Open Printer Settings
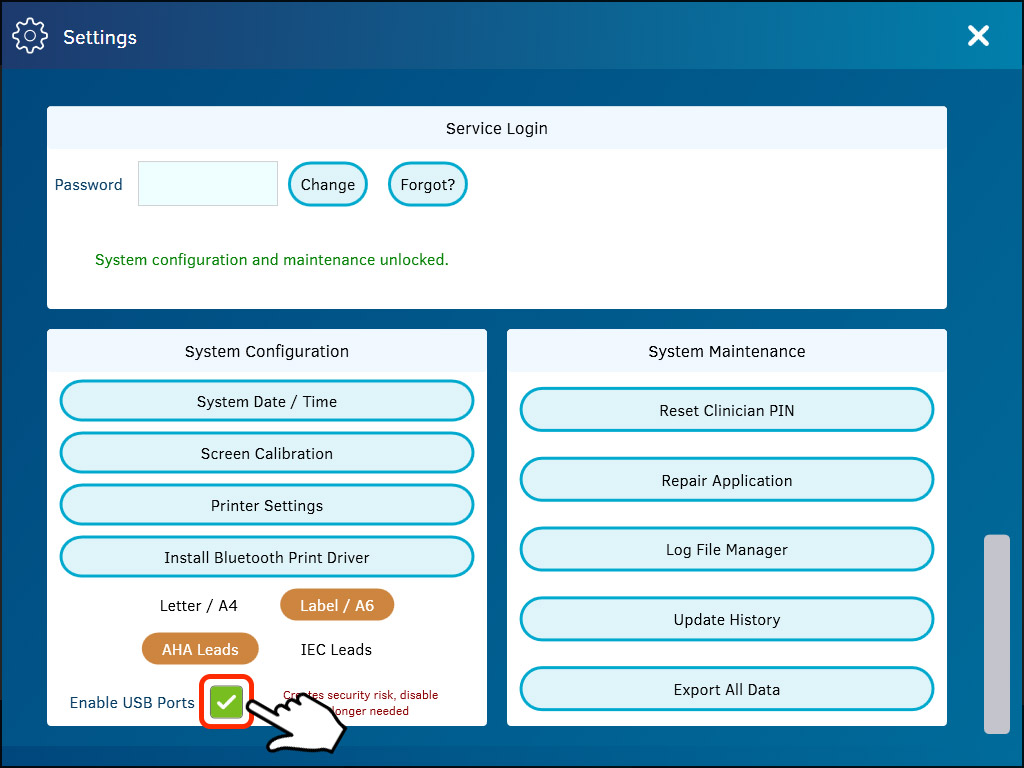This screenshot has height=768, width=1024. 266,504
